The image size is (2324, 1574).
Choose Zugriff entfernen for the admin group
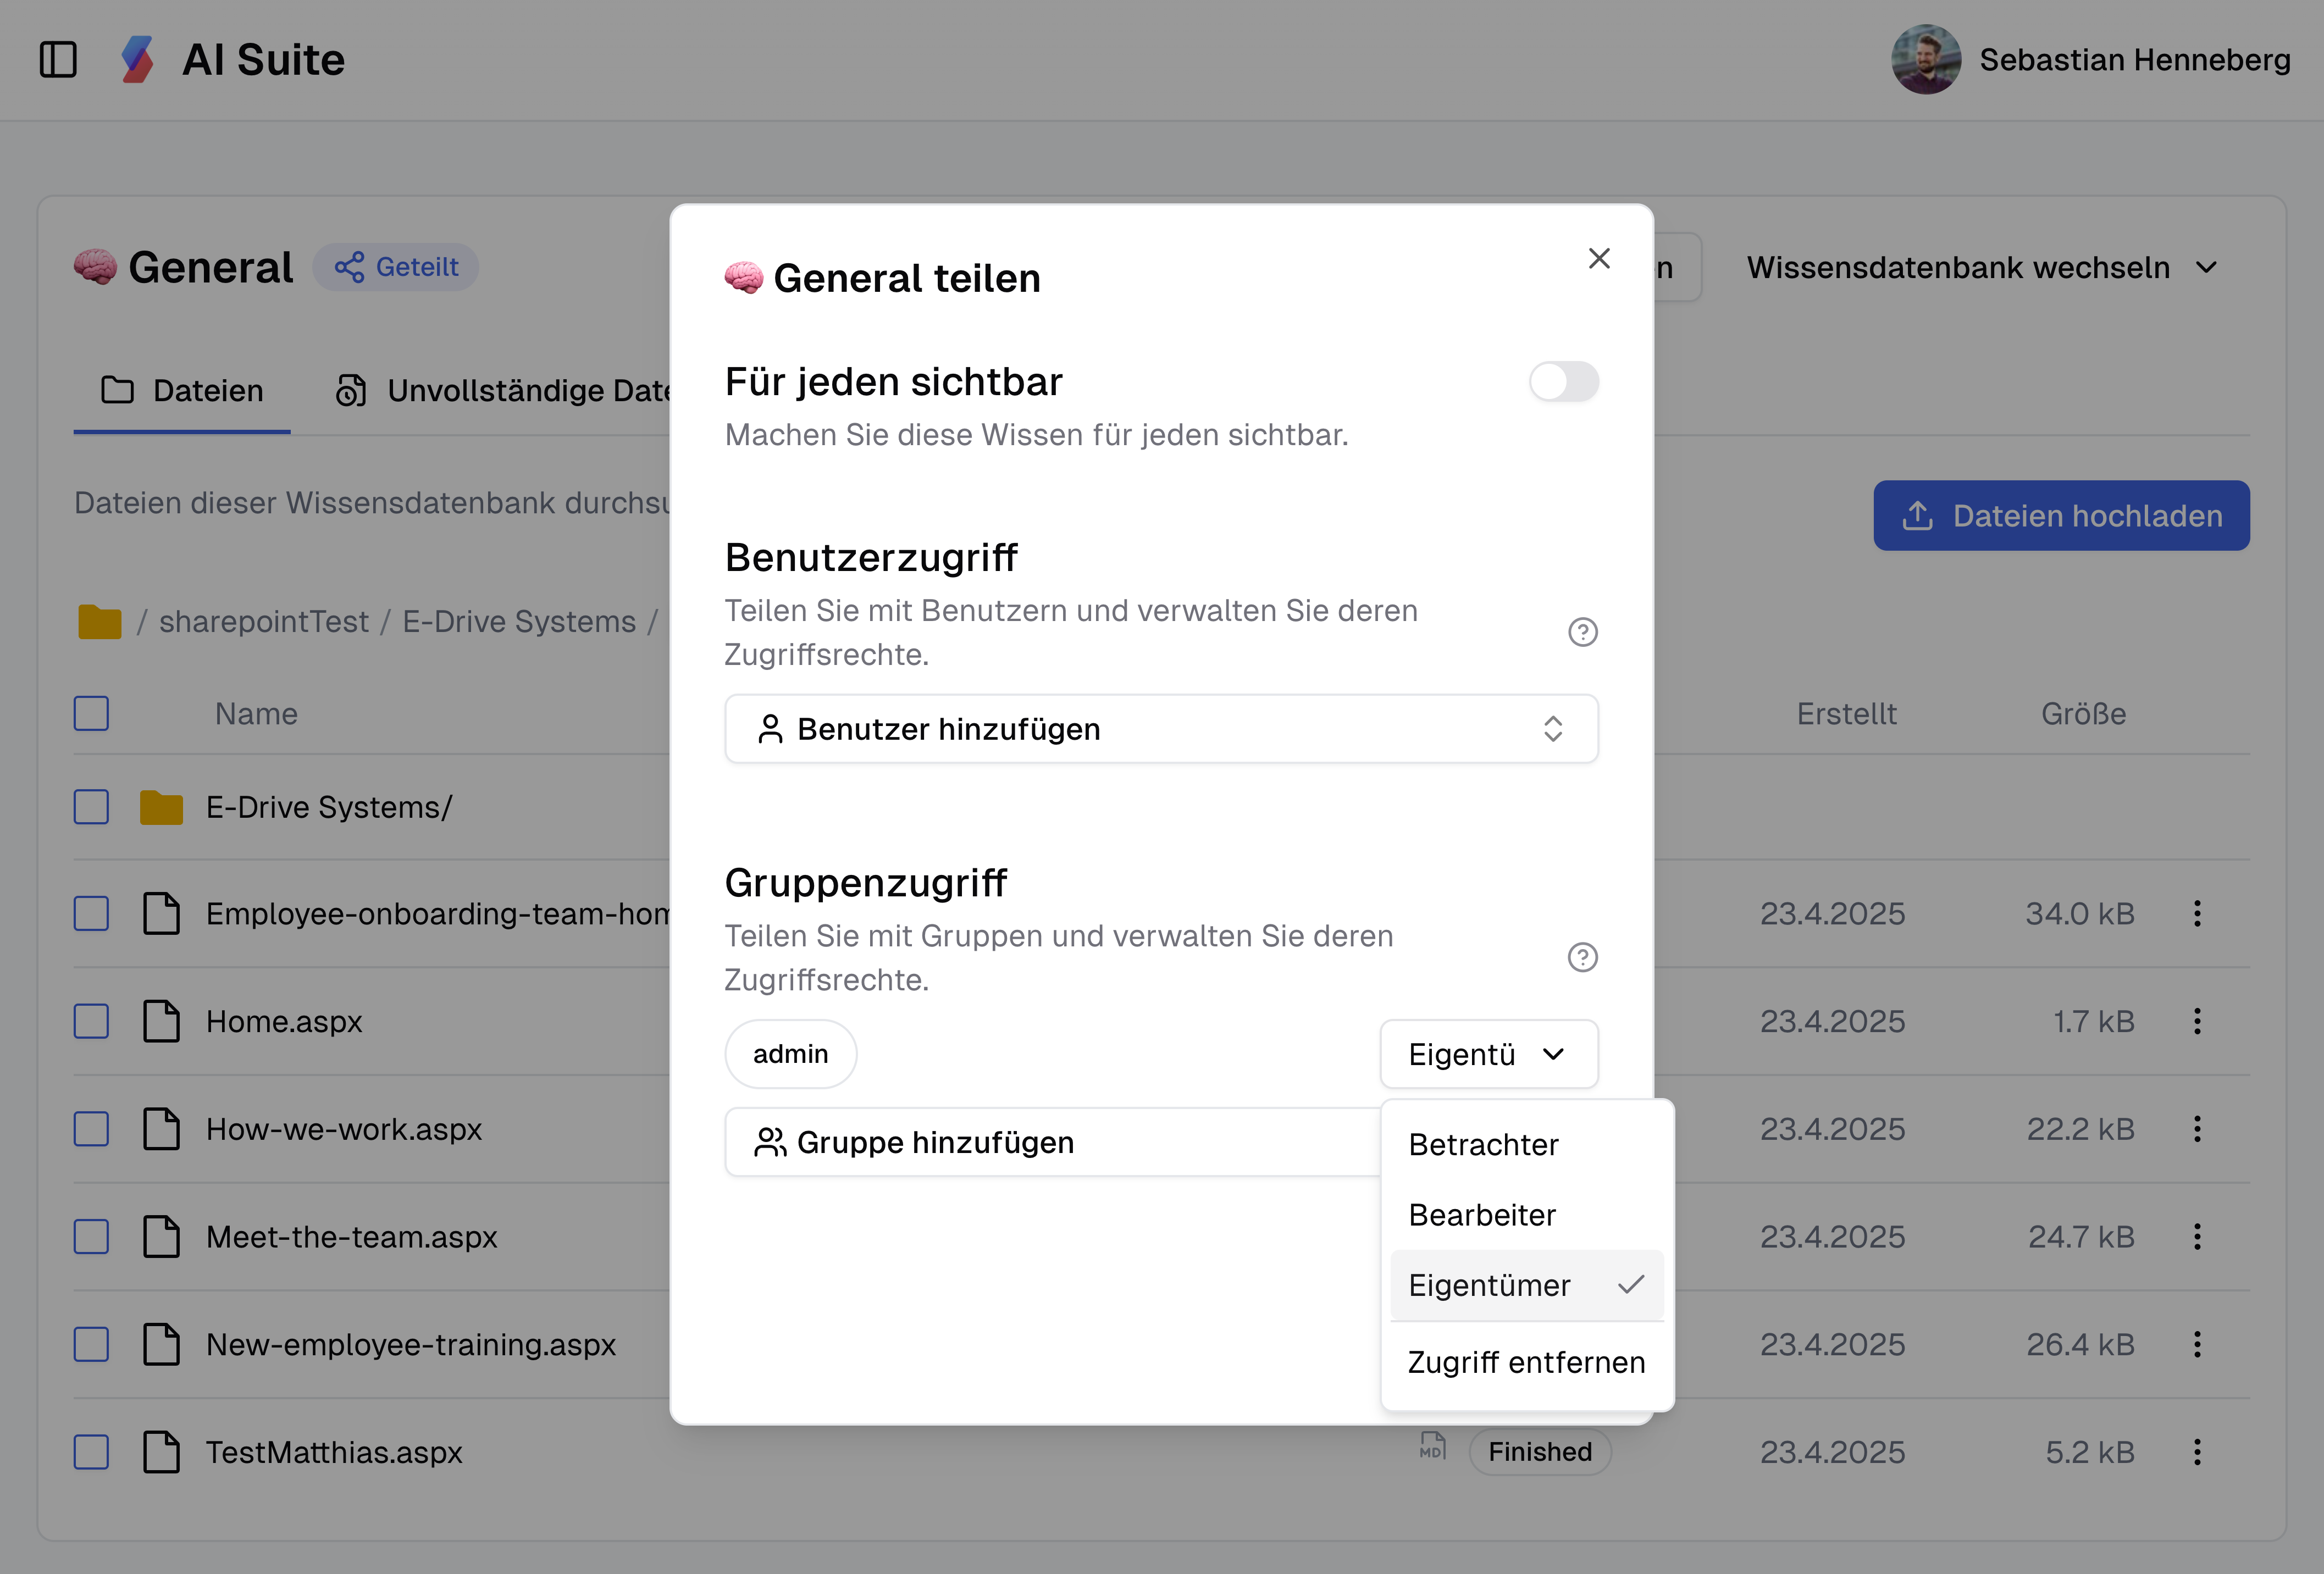[x=1526, y=1362]
